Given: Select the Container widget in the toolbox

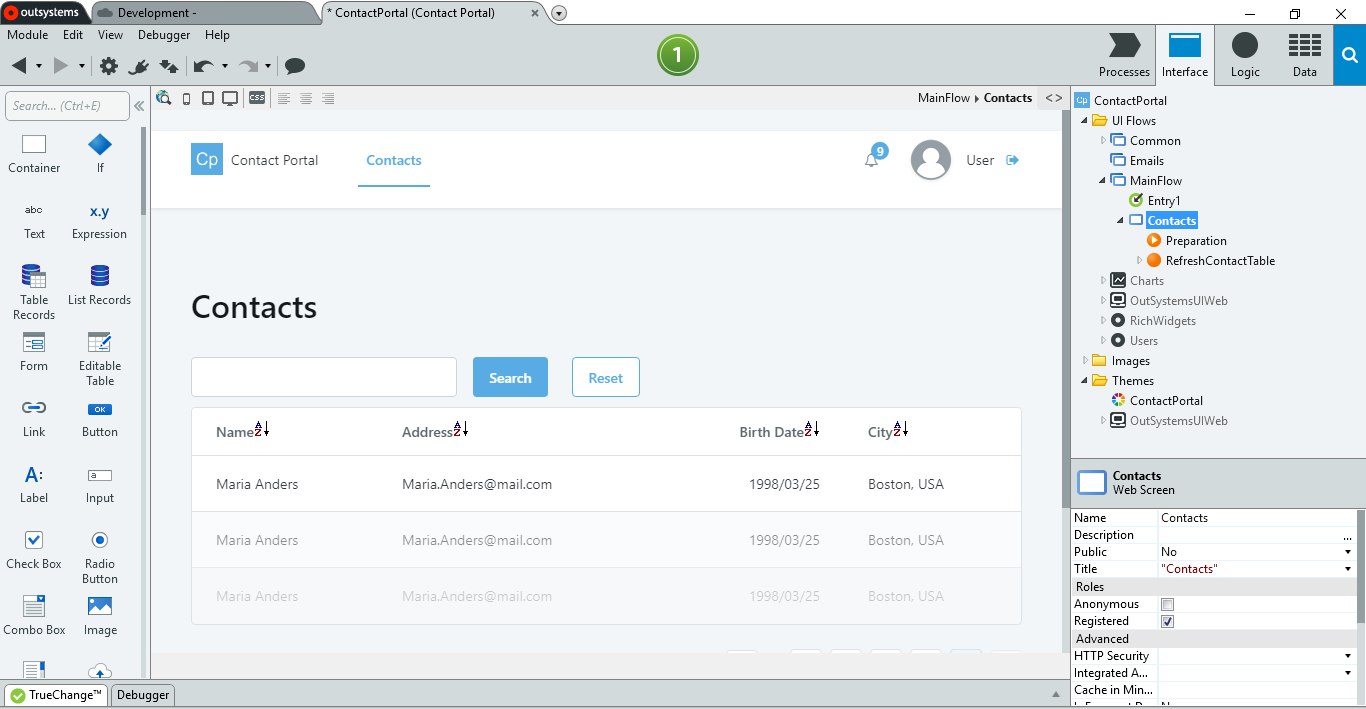Looking at the screenshot, I should point(34,154).
